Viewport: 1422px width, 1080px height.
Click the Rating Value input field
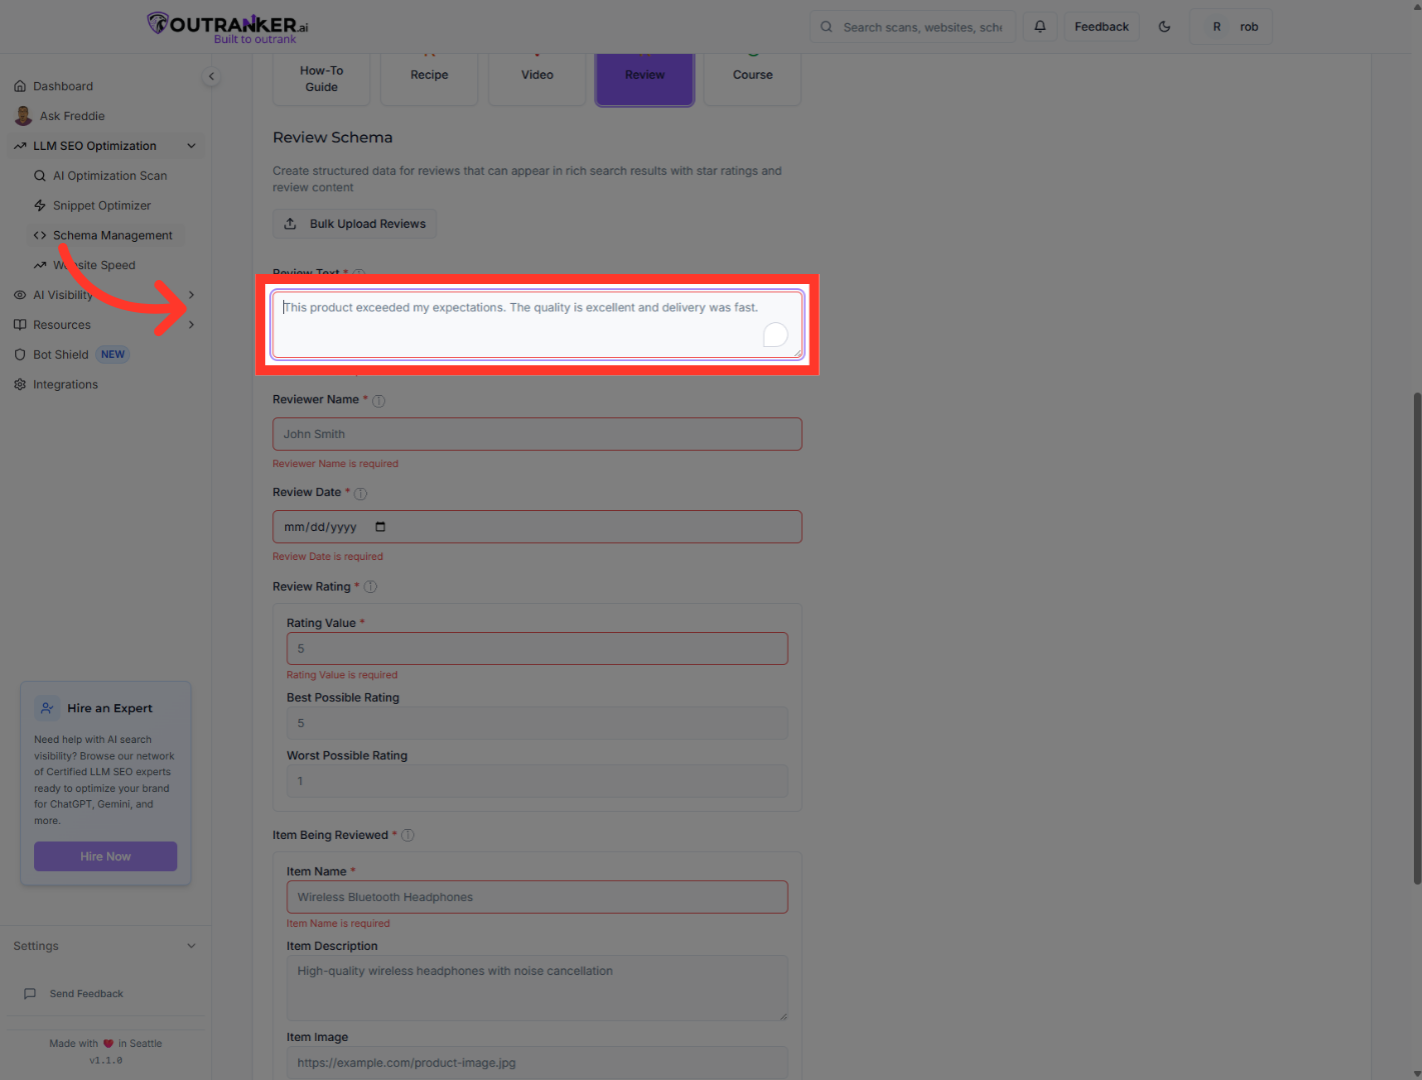[537, 648]
